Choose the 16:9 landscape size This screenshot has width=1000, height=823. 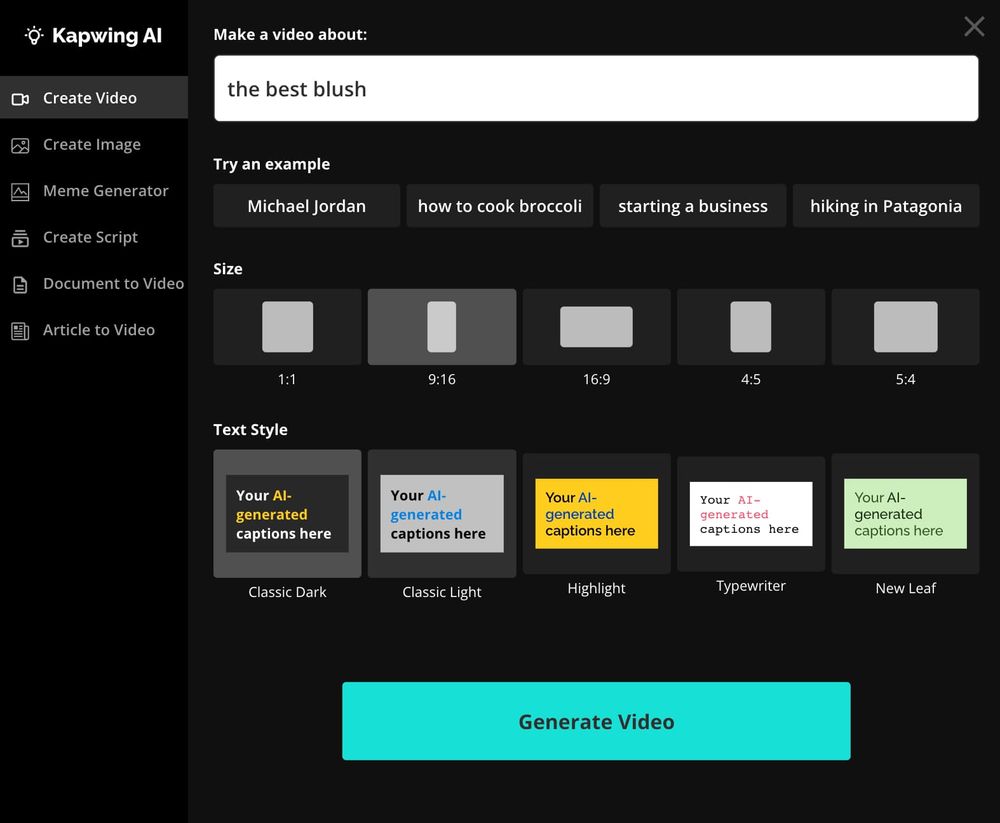[x=596, y=327]
